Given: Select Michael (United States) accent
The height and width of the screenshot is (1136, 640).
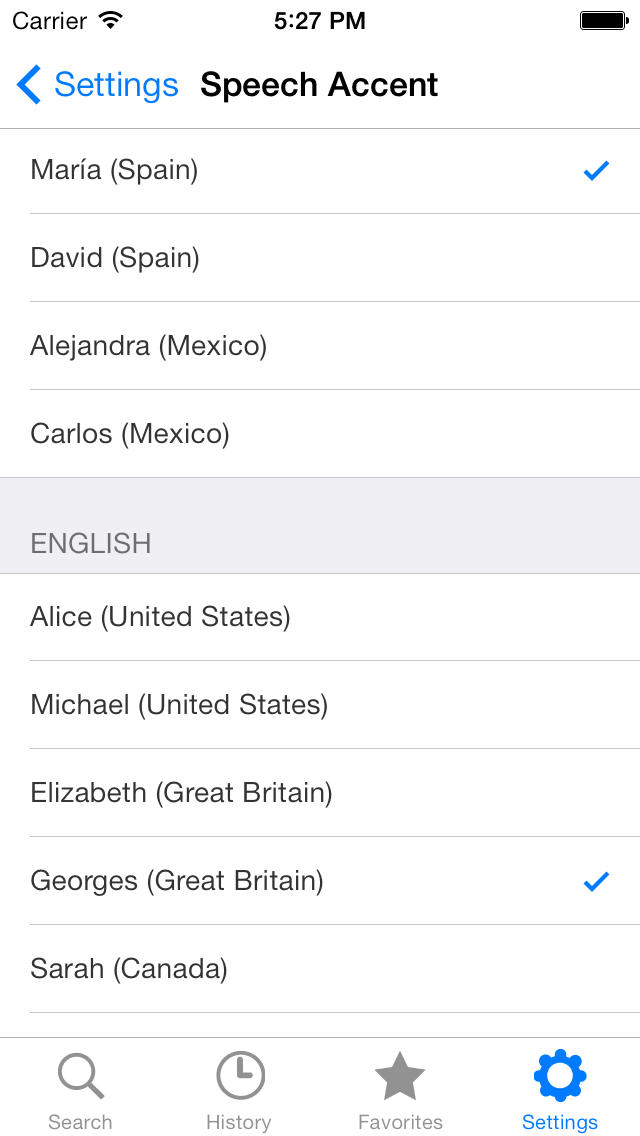Looking at the screenshot, I should (x=179, y=705).
